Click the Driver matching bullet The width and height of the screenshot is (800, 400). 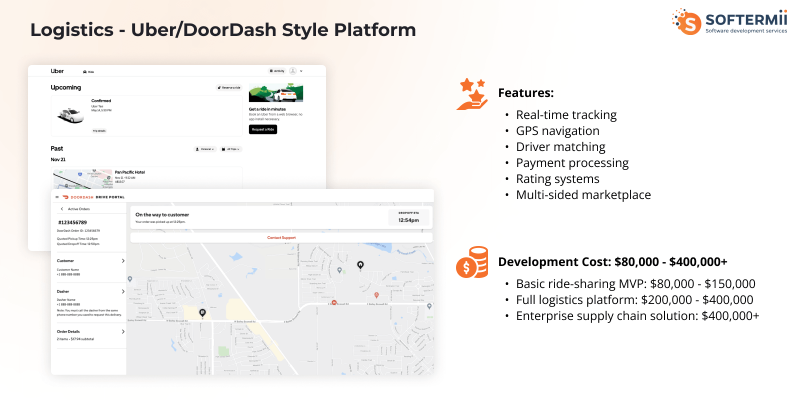[x=560, y=147]
